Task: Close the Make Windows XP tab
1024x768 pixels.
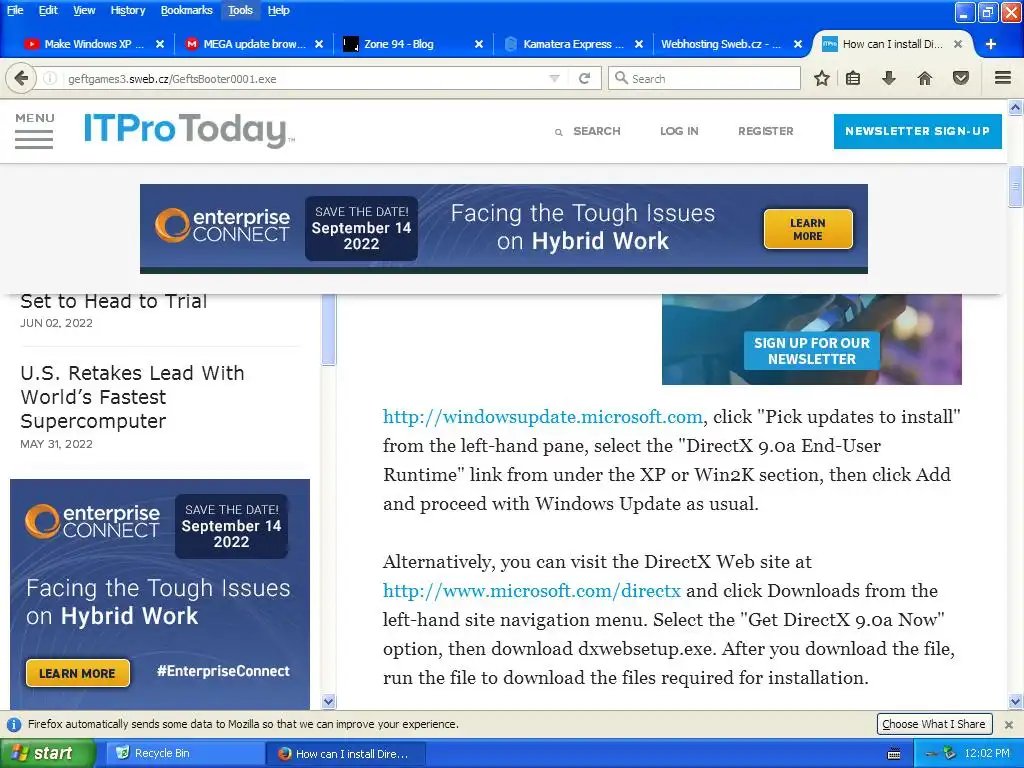Action: pos(159,44)
